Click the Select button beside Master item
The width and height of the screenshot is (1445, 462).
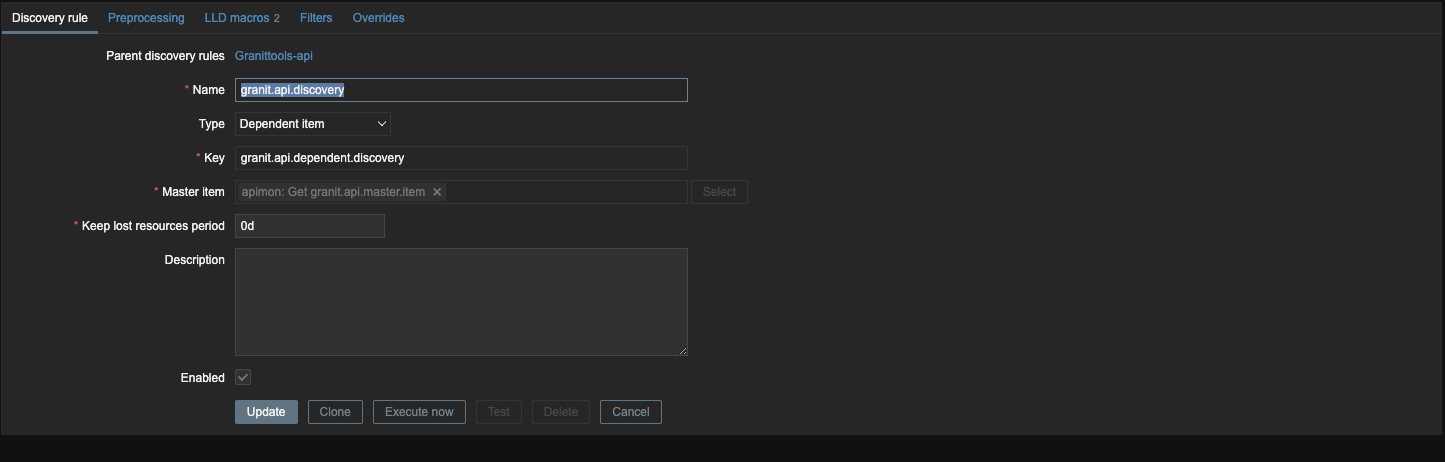[719, 192]
